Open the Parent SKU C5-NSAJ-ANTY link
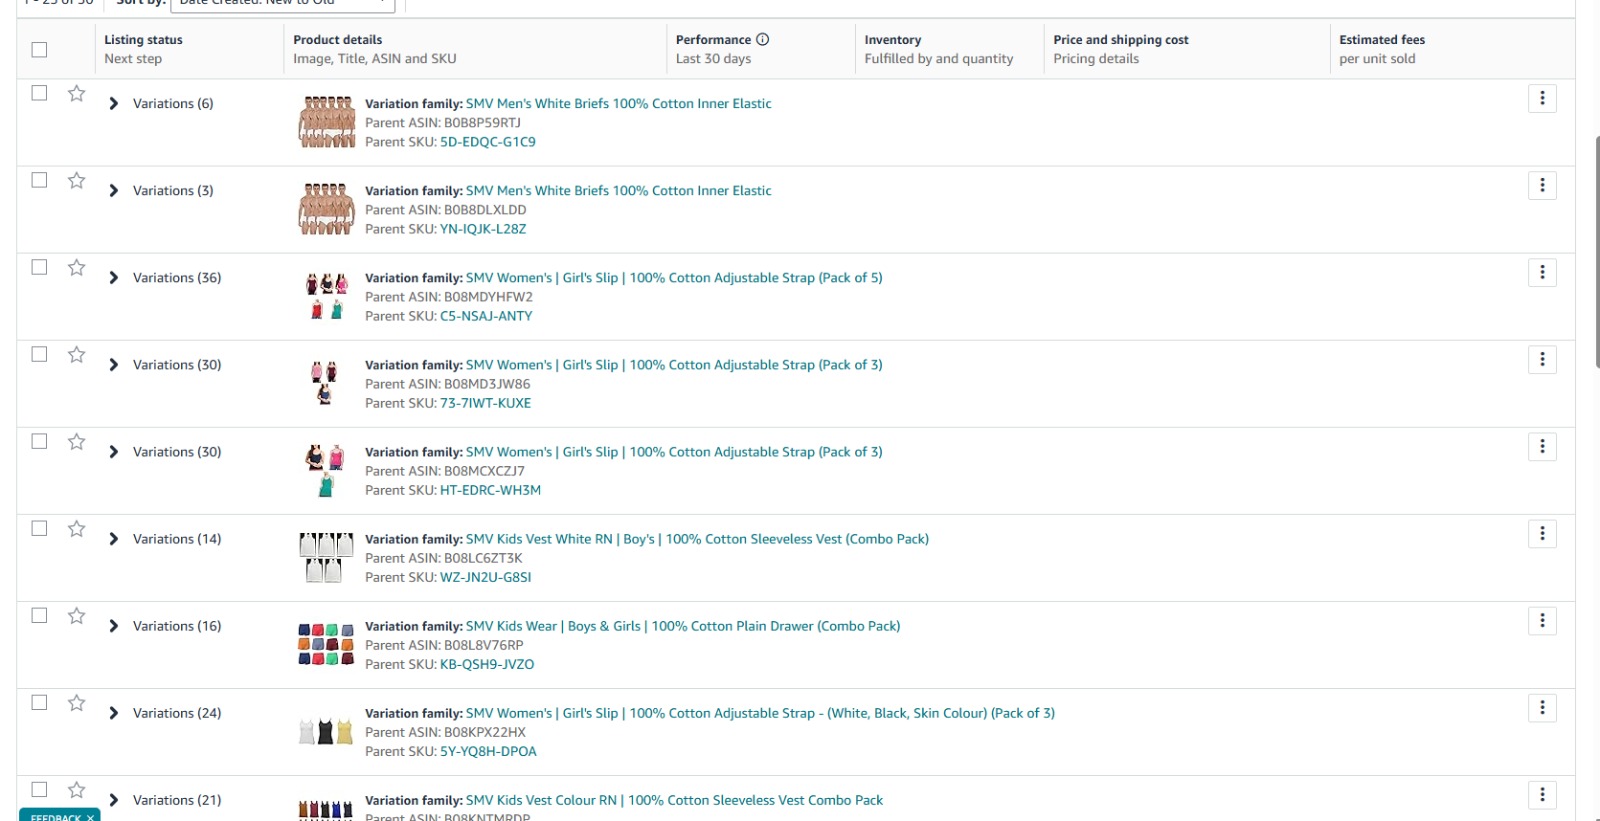 (486, 316)
